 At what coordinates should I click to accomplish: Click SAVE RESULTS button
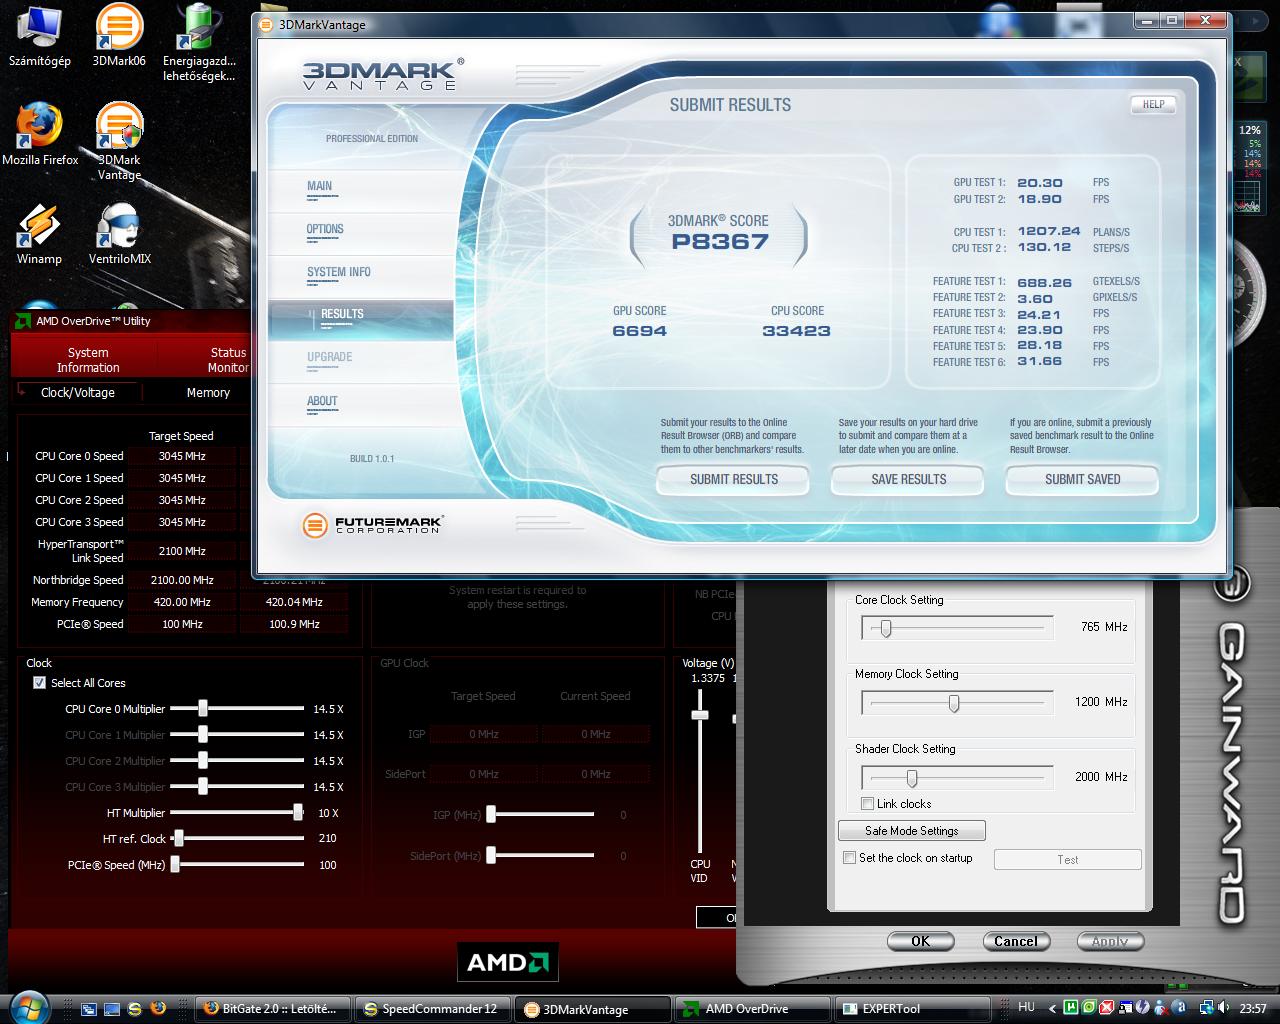click(908, 479)
